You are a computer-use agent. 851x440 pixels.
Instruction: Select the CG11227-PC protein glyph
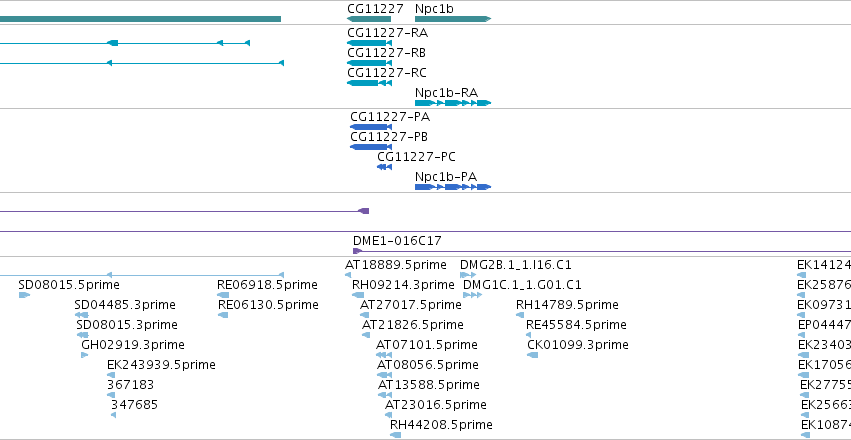coord(384,167)
